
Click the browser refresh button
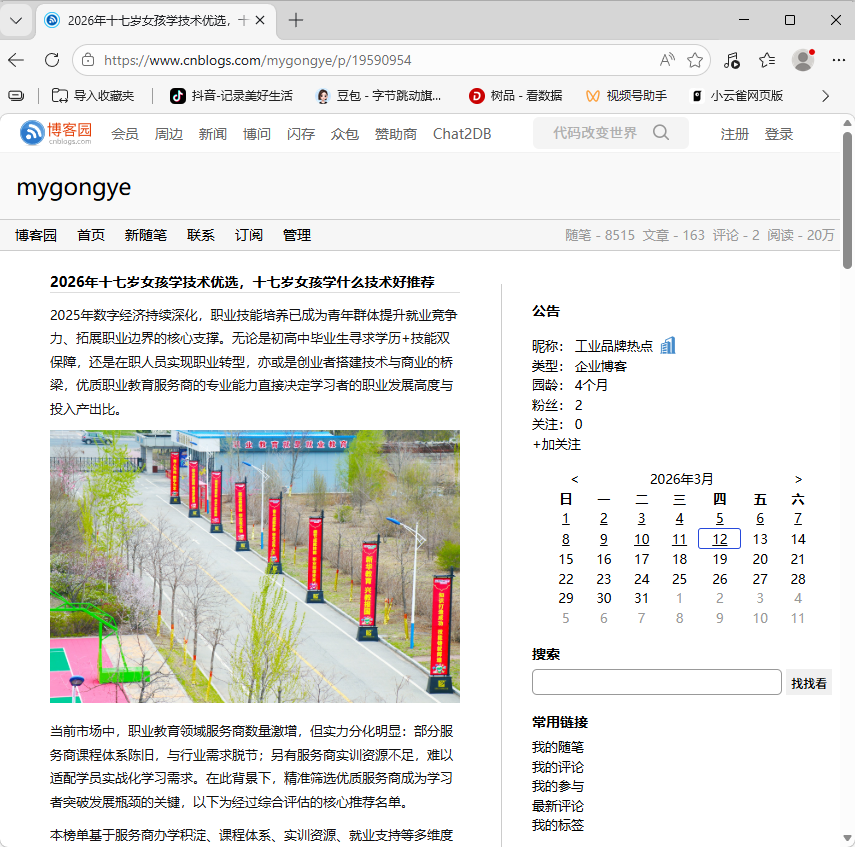click(51, 60)
